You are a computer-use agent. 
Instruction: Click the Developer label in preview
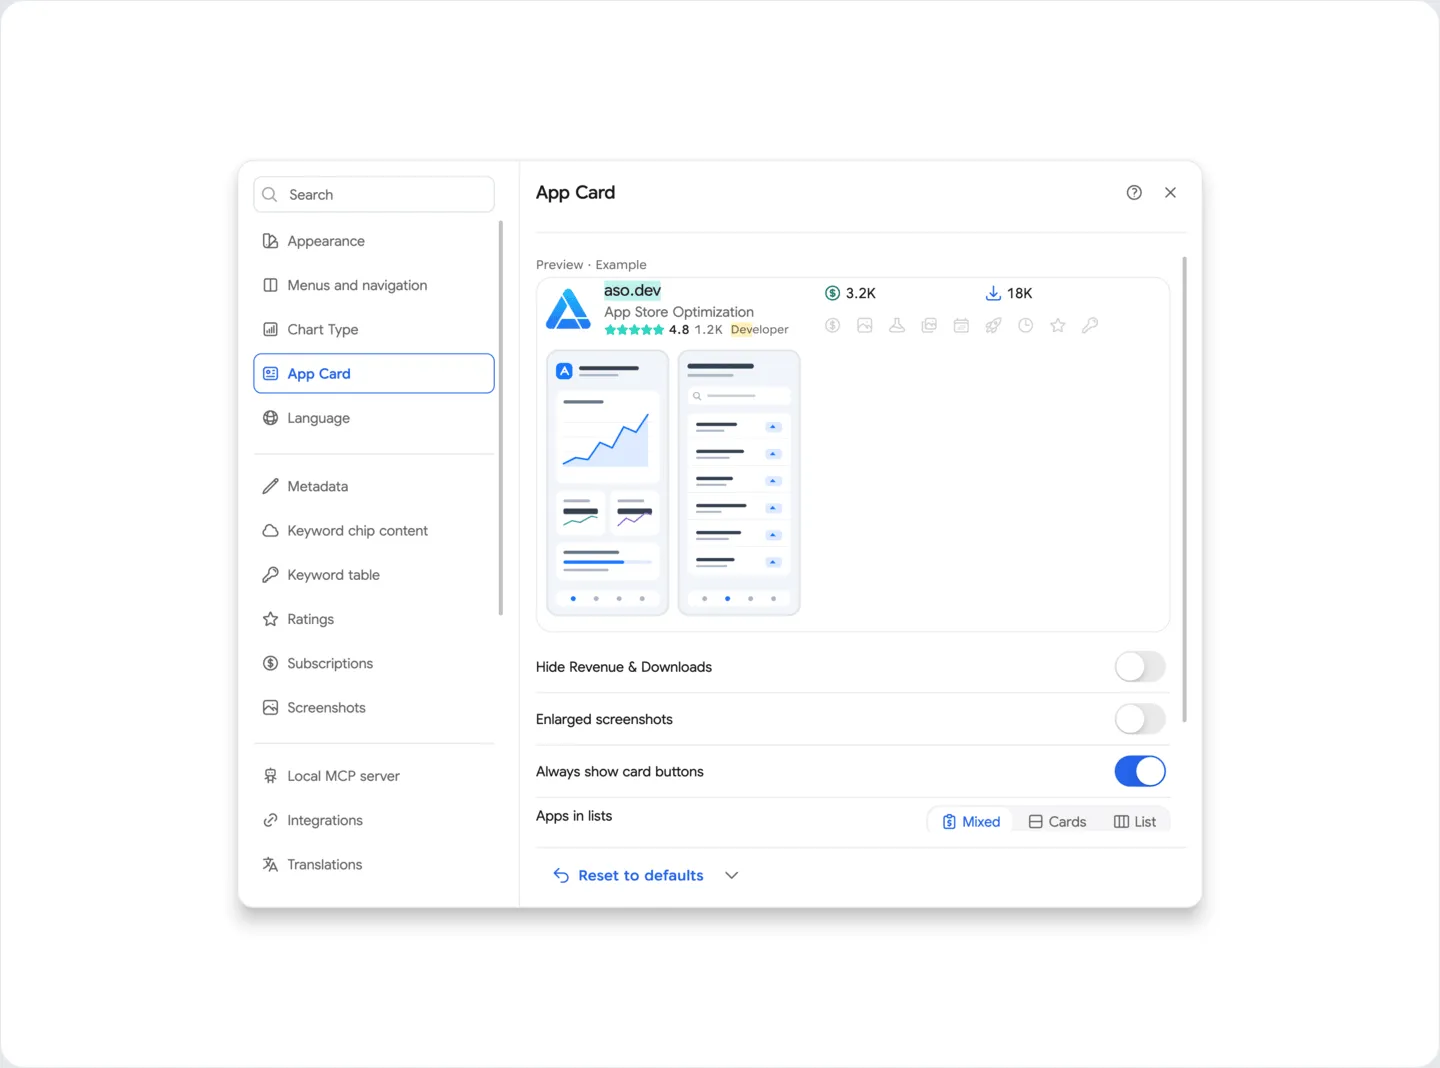coord(759,330)
